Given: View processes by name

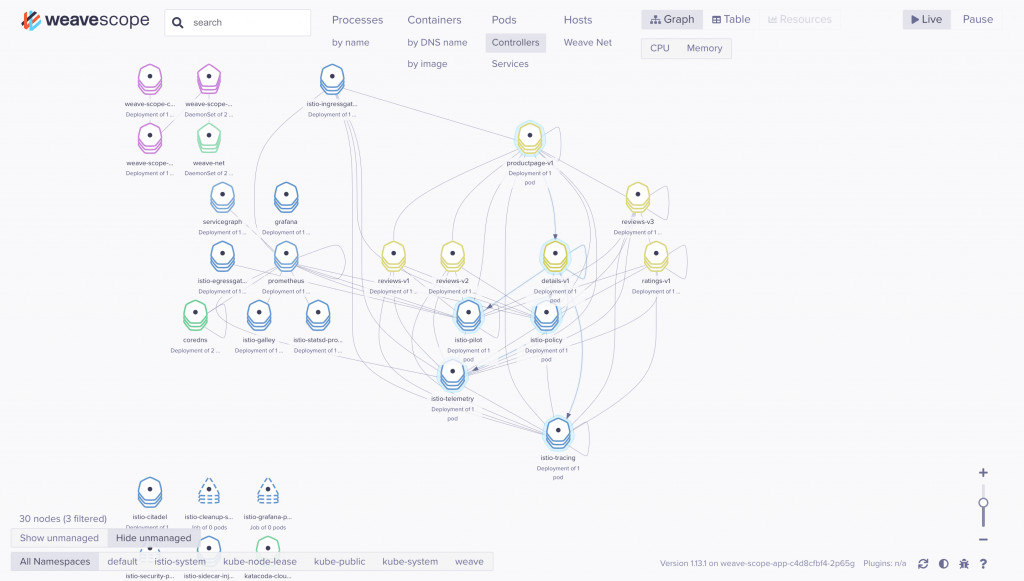Looking at the screenshot, I should click(x=350, y=42).
